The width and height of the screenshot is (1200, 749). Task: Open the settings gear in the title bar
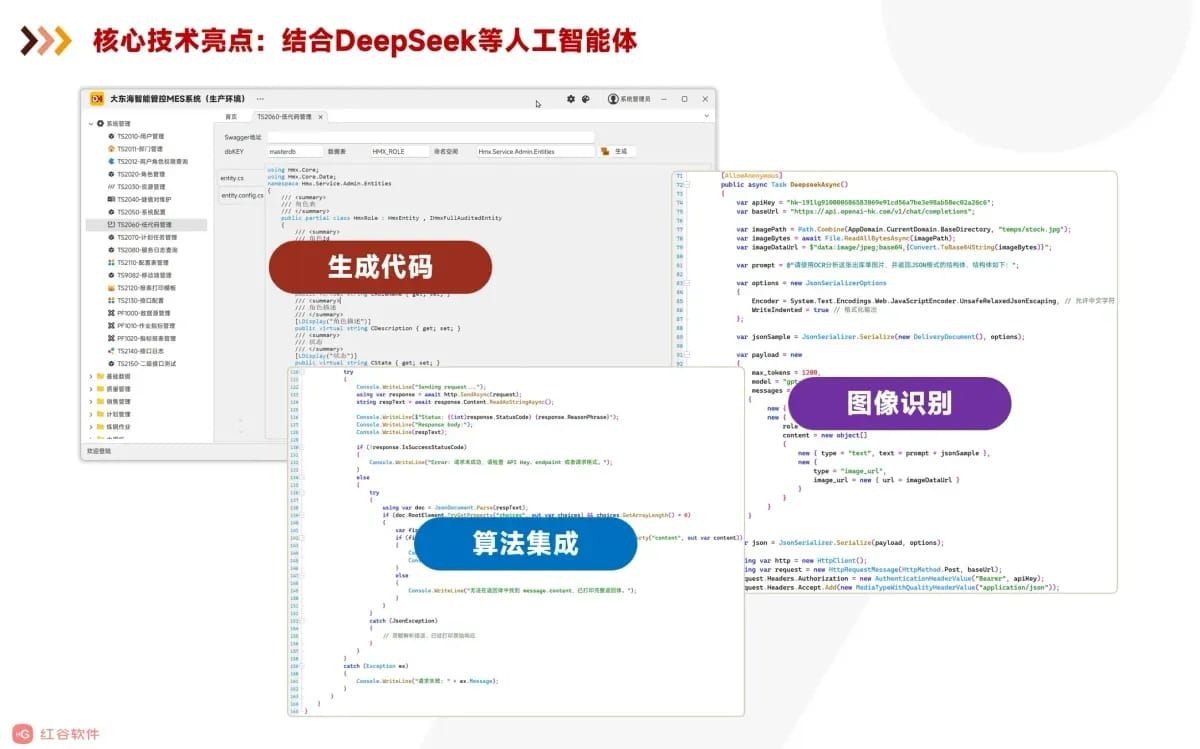pyautogui.click(x=571, y=99)
